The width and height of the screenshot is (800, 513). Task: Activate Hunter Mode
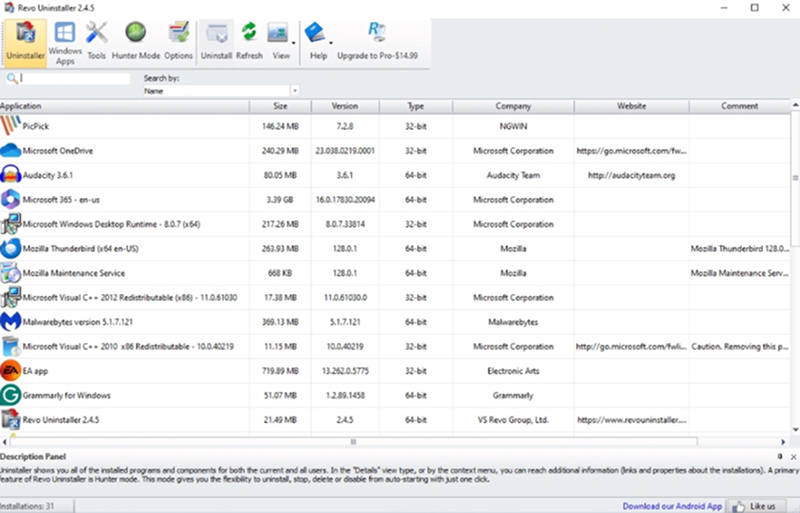(136, 41)
